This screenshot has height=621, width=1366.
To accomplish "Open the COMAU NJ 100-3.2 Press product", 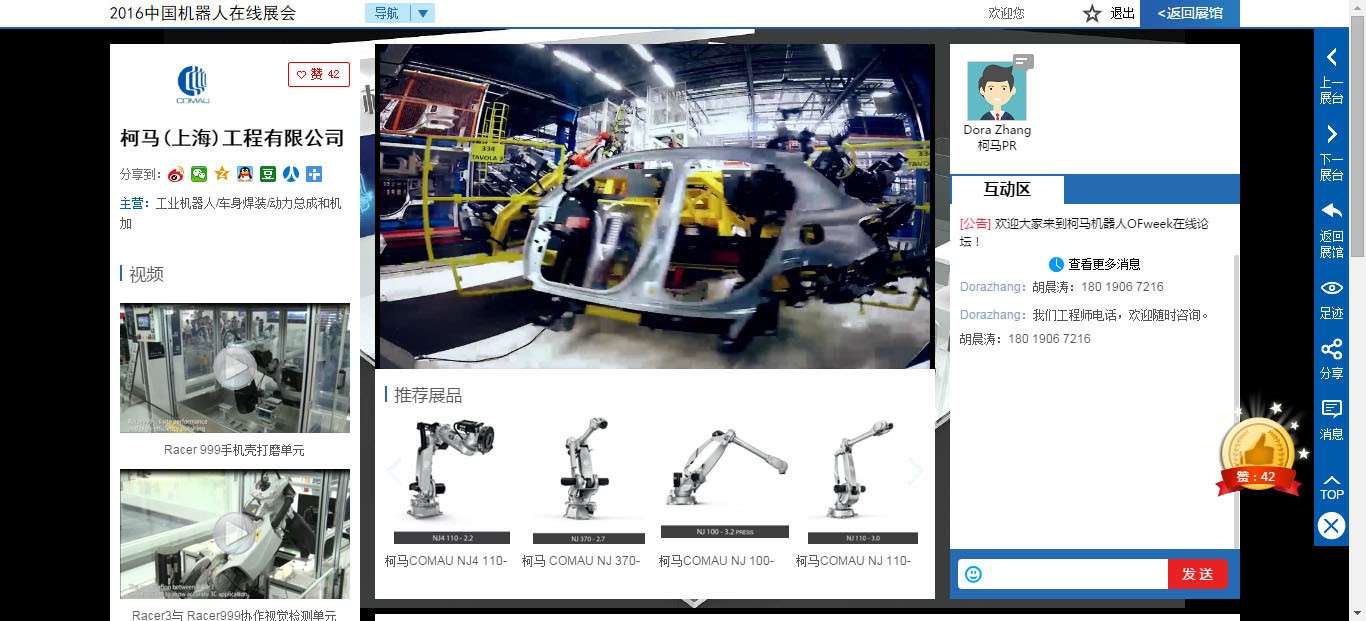I will (725, 481).
